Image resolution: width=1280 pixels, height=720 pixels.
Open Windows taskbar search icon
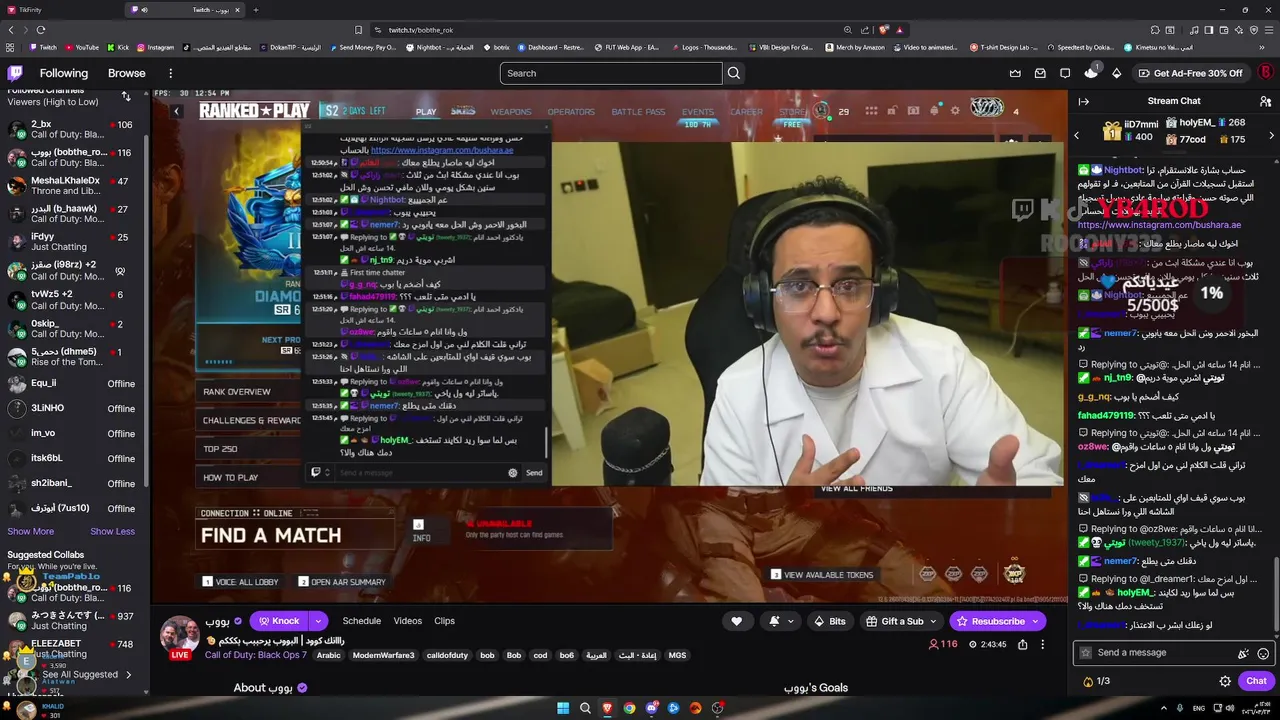click(585, 708)
